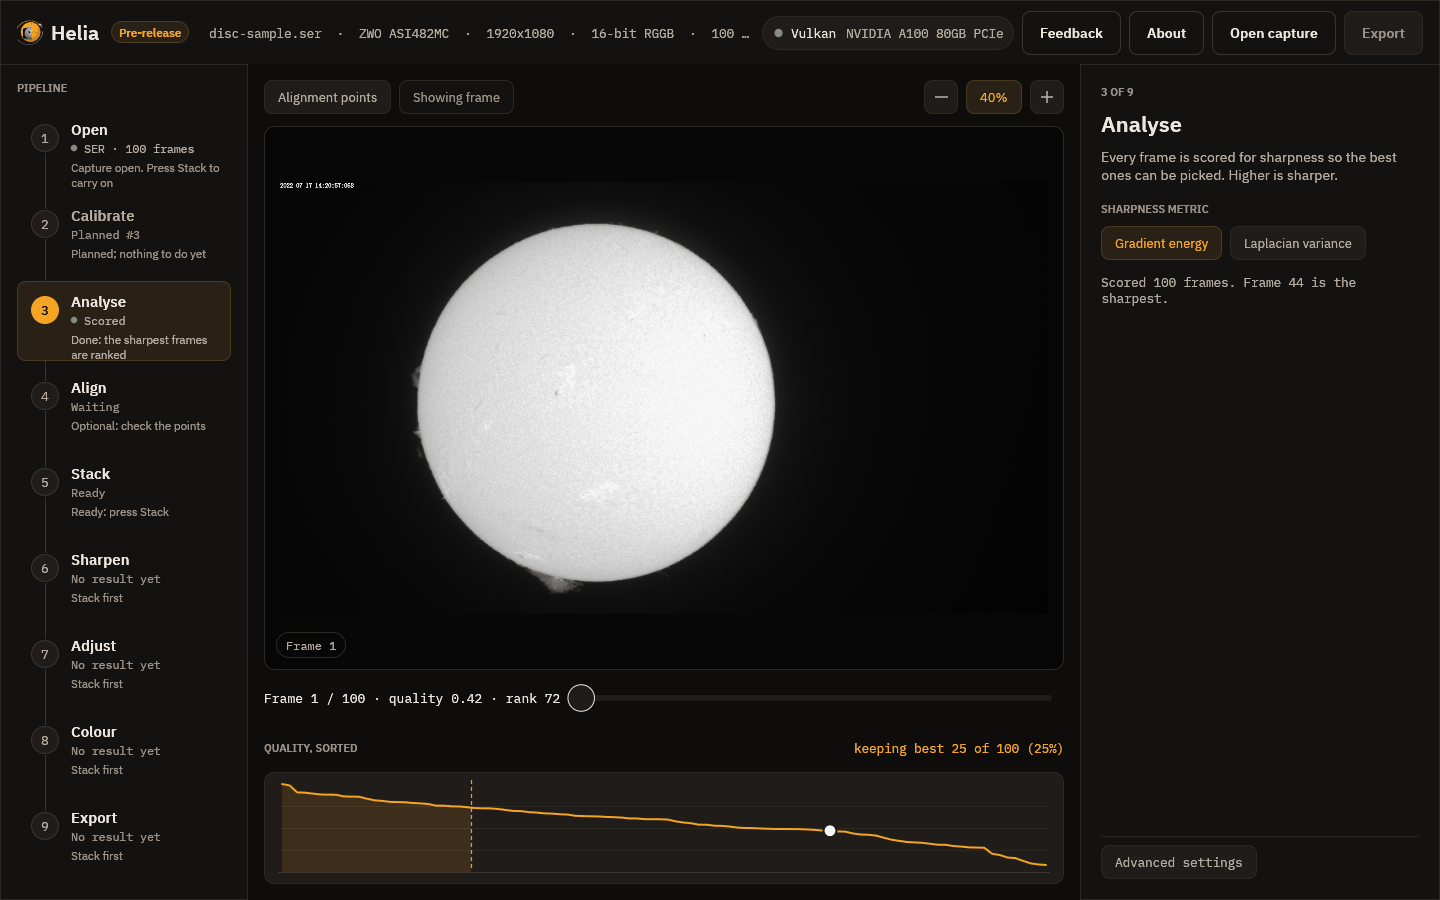Image resolution: width=1440 pixels, height=900 pixels.
Task: Open the Open pipeline step title
Action: [89, 130]
